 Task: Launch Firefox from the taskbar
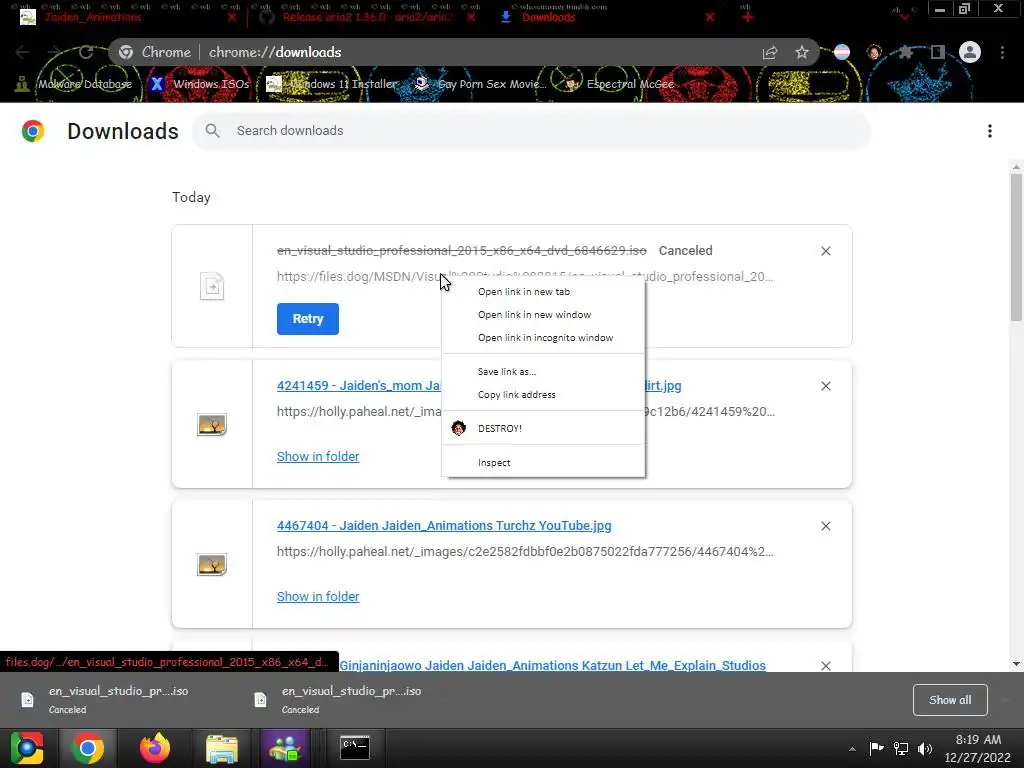[155, 748]
